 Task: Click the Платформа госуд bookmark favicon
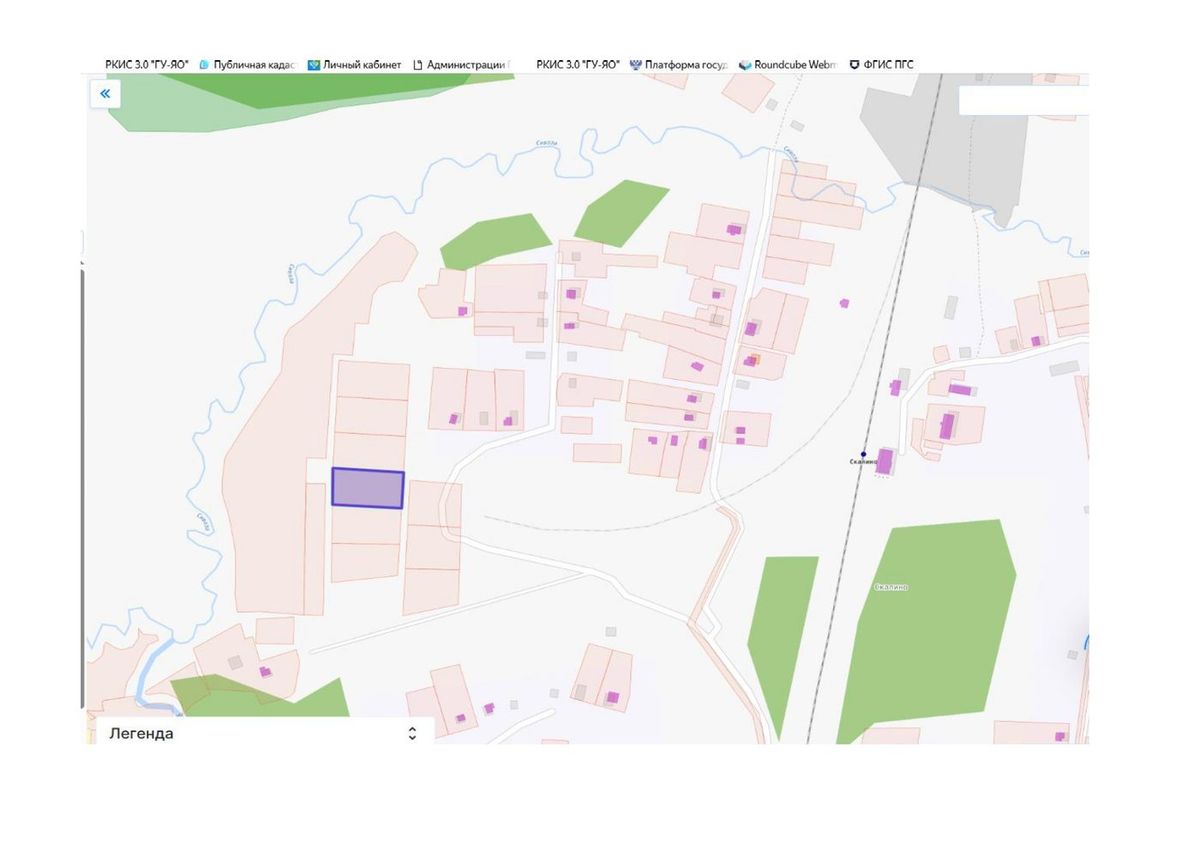635,65
